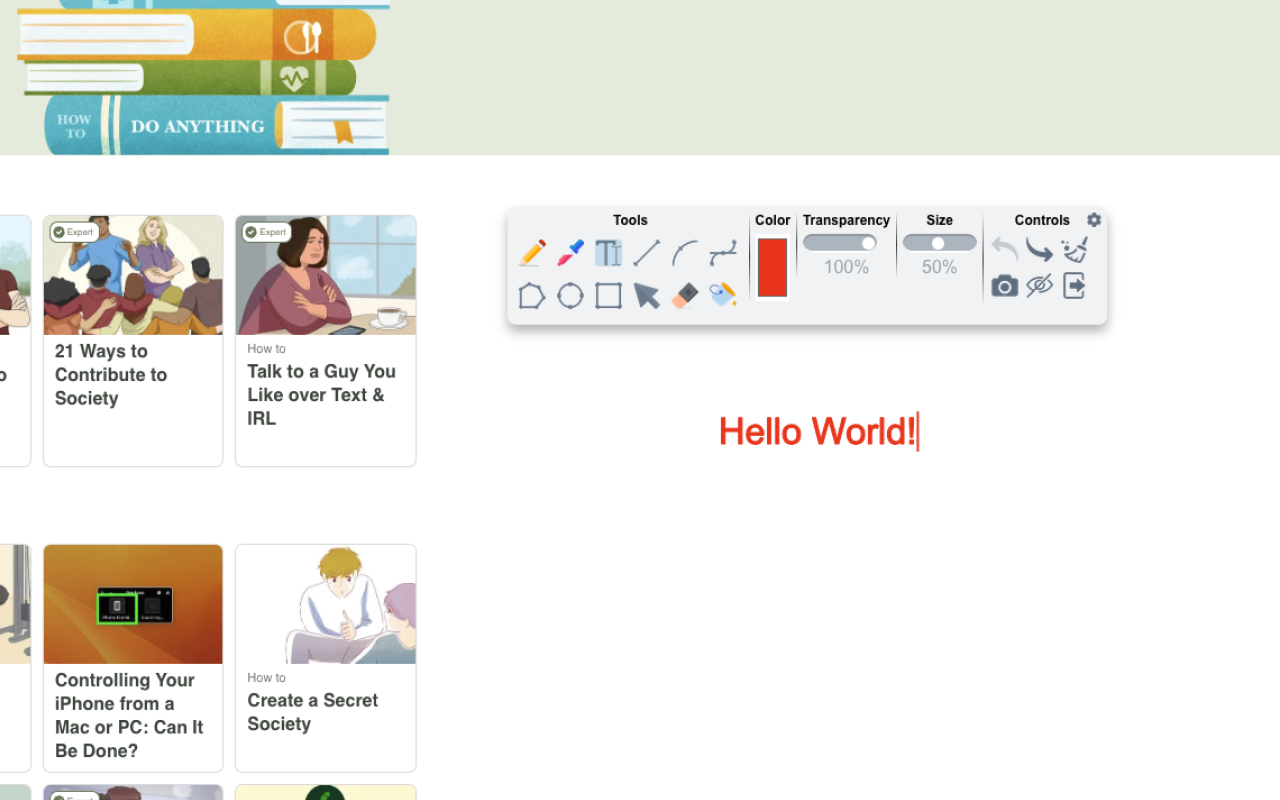Click the group hug article thumbnail

point(133,275)
